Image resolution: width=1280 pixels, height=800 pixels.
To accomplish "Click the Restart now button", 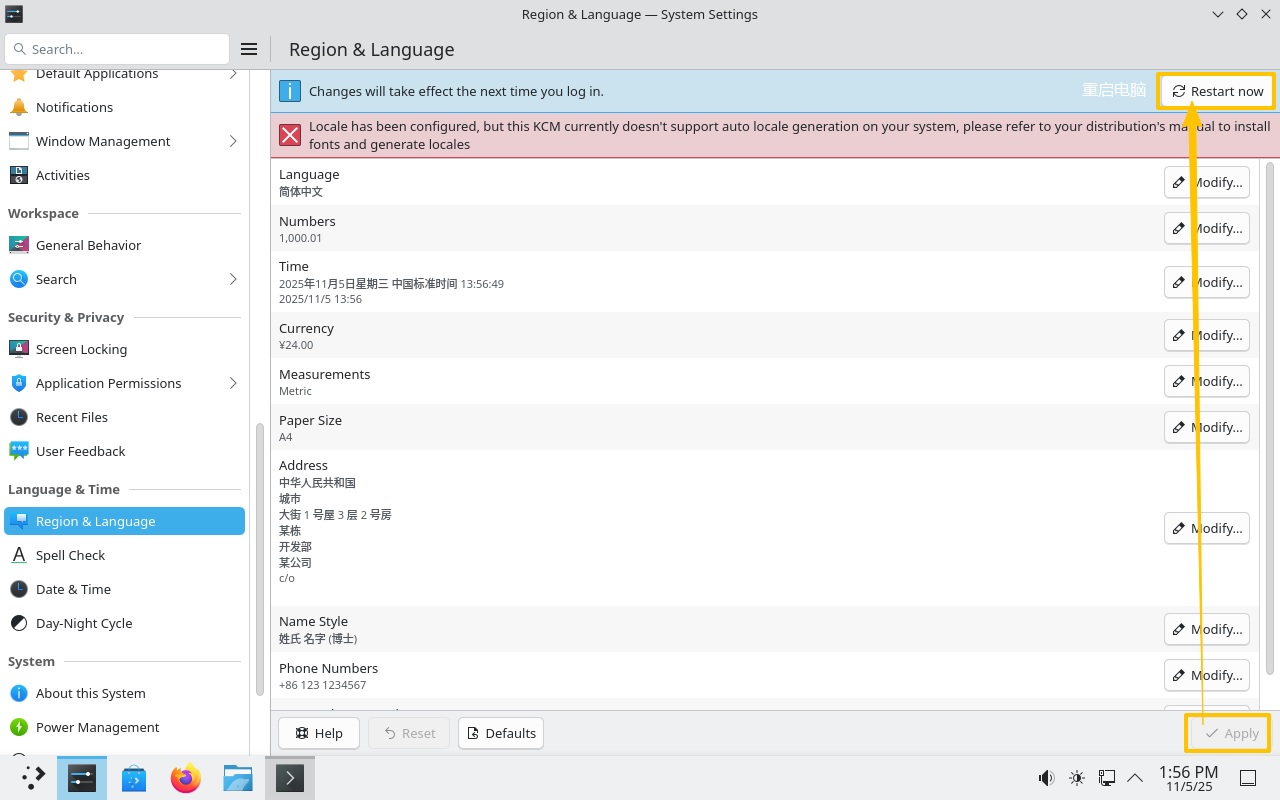I will tap(1217, 91).
